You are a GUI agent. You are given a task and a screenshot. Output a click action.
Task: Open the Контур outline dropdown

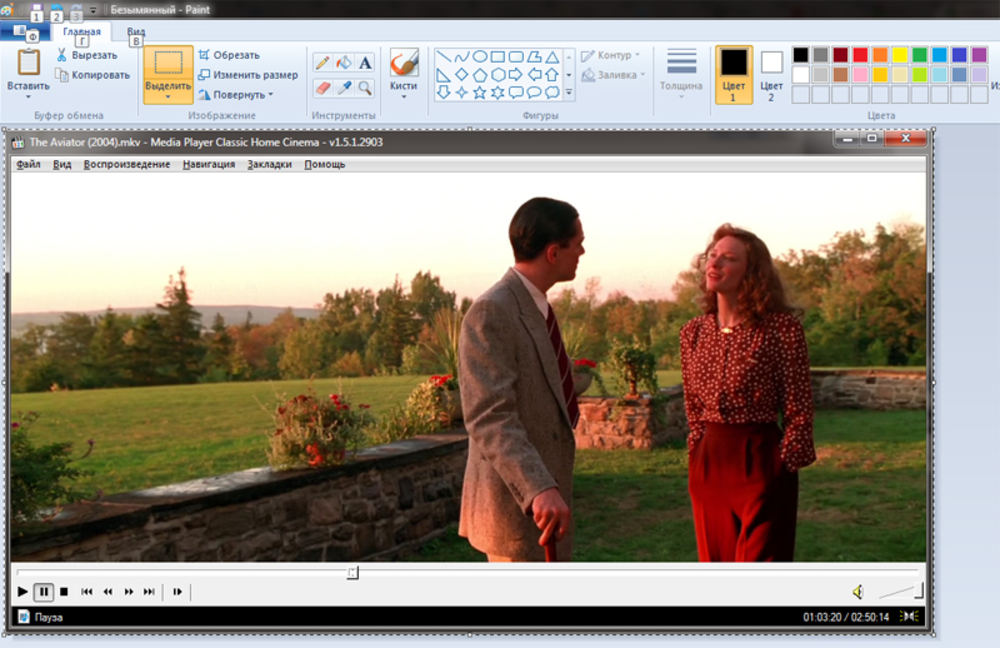point(610,55)
